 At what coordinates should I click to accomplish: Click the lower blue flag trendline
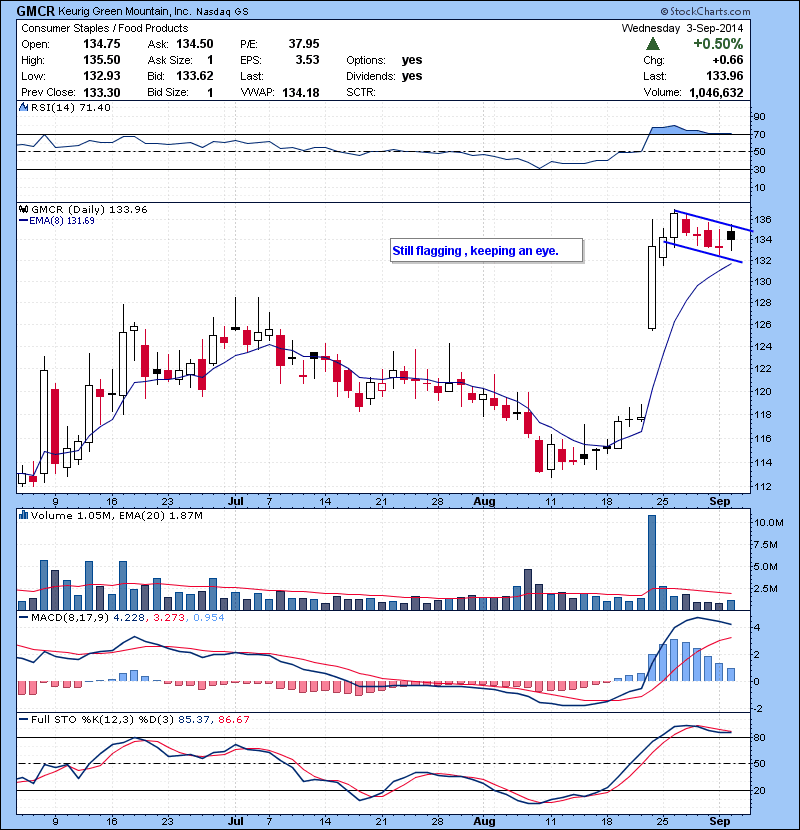[x=703, y=252]
